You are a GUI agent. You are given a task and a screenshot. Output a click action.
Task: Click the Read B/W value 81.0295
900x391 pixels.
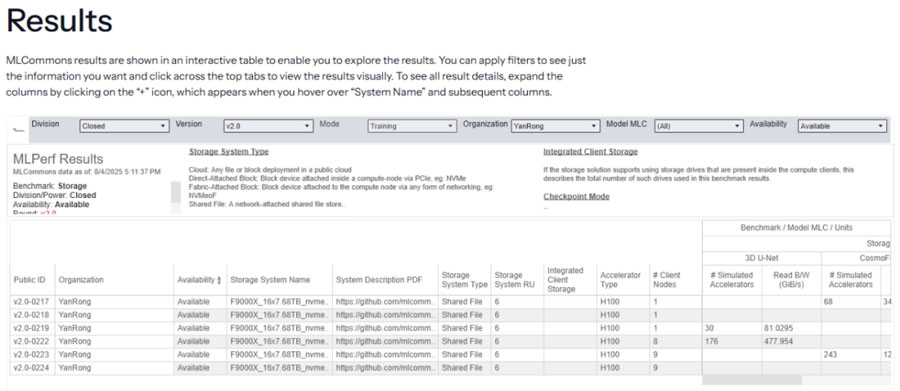[x=779, y=328]
